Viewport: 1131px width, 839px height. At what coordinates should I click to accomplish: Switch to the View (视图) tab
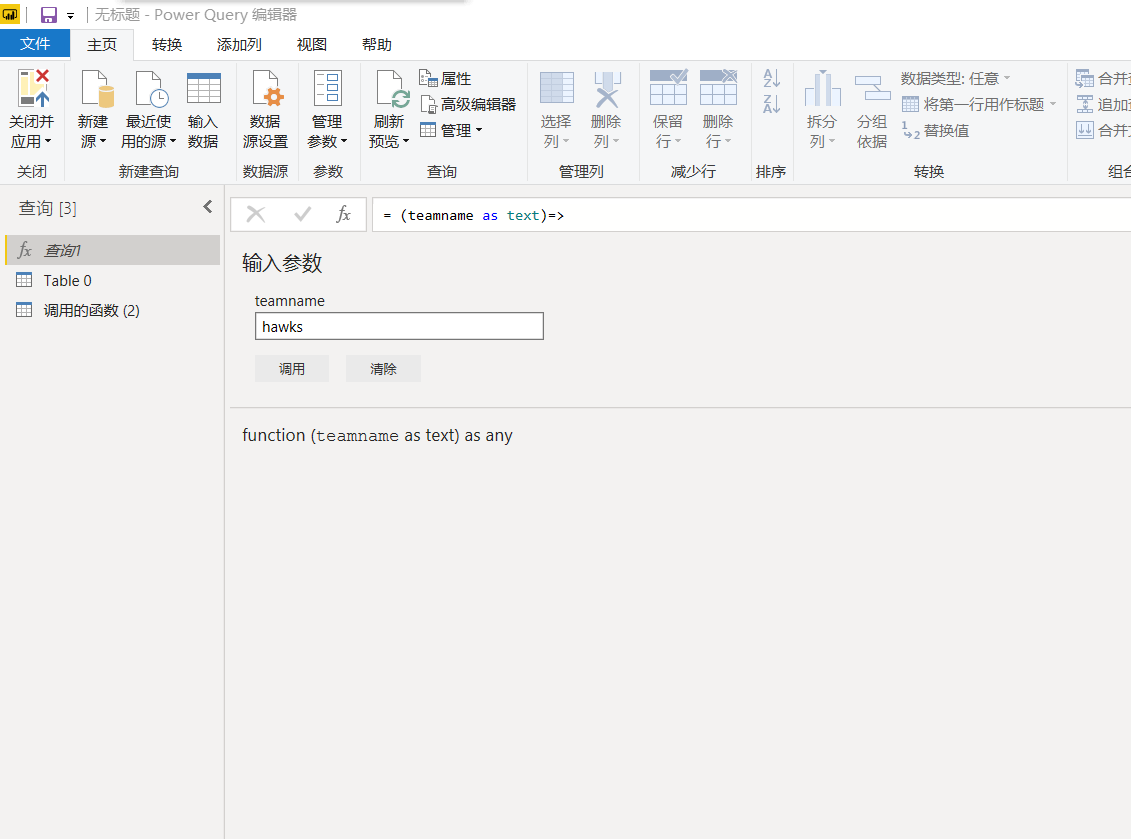(x=312, y=45)
